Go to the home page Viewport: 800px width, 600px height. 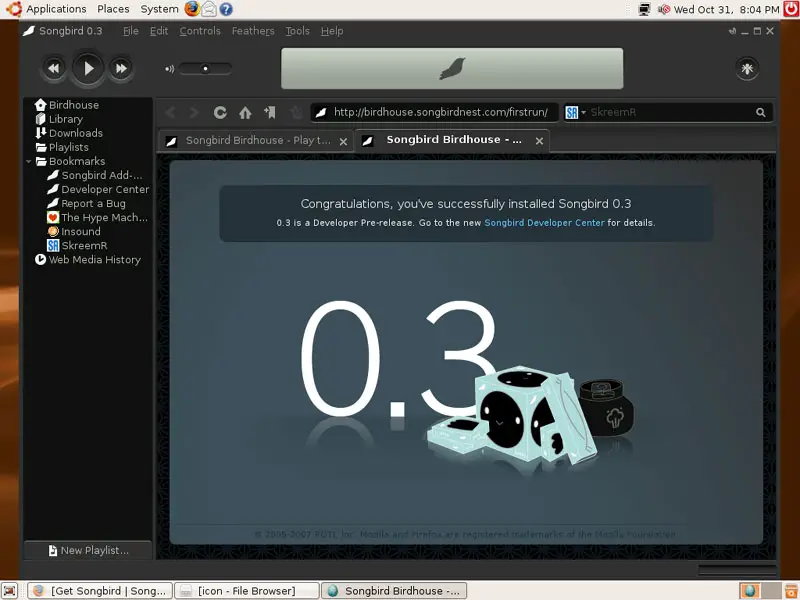(245, 112)
